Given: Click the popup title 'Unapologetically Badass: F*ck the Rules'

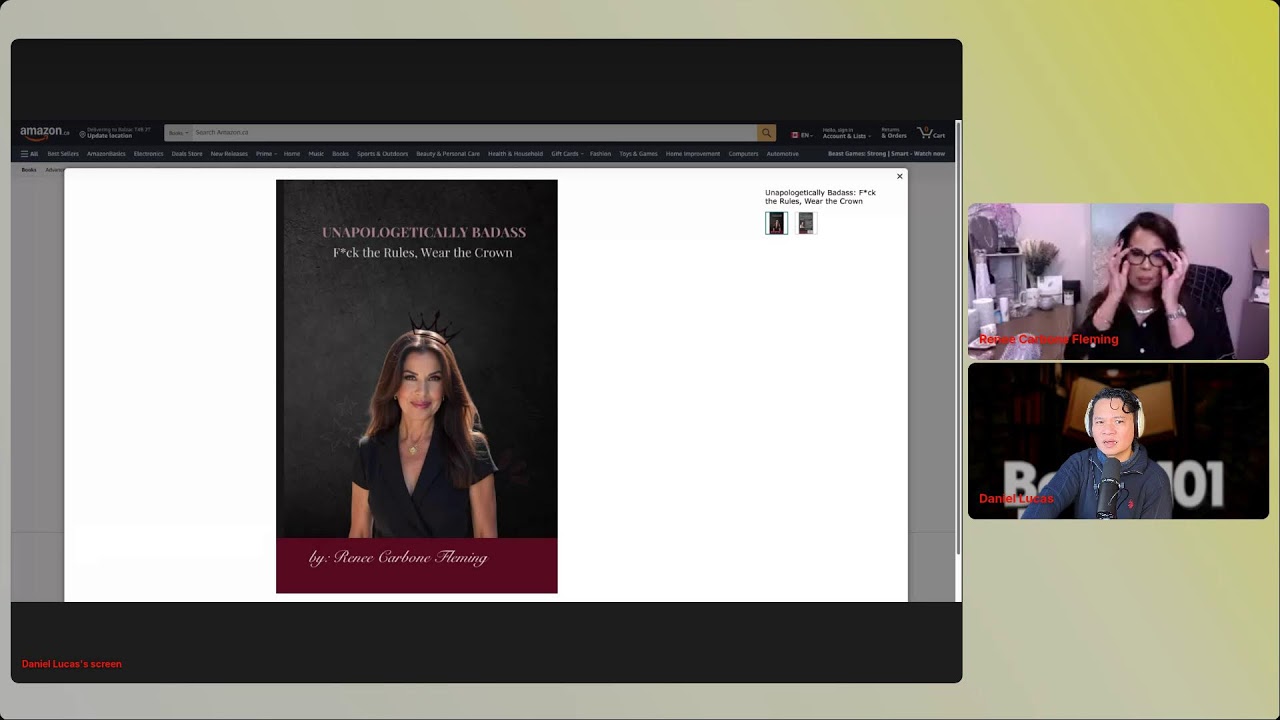Looking at the screenshot, I should (x=820, y=197).
